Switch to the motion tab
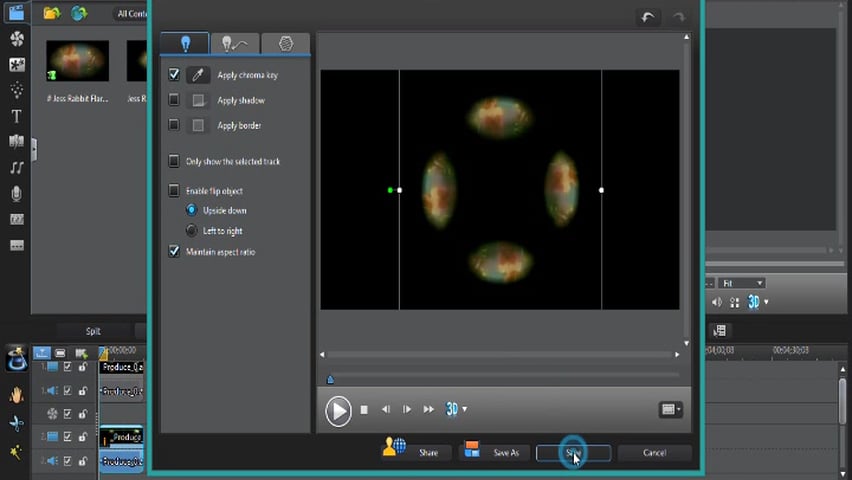This screenshot has height=480, width=852. click(235, 43)
